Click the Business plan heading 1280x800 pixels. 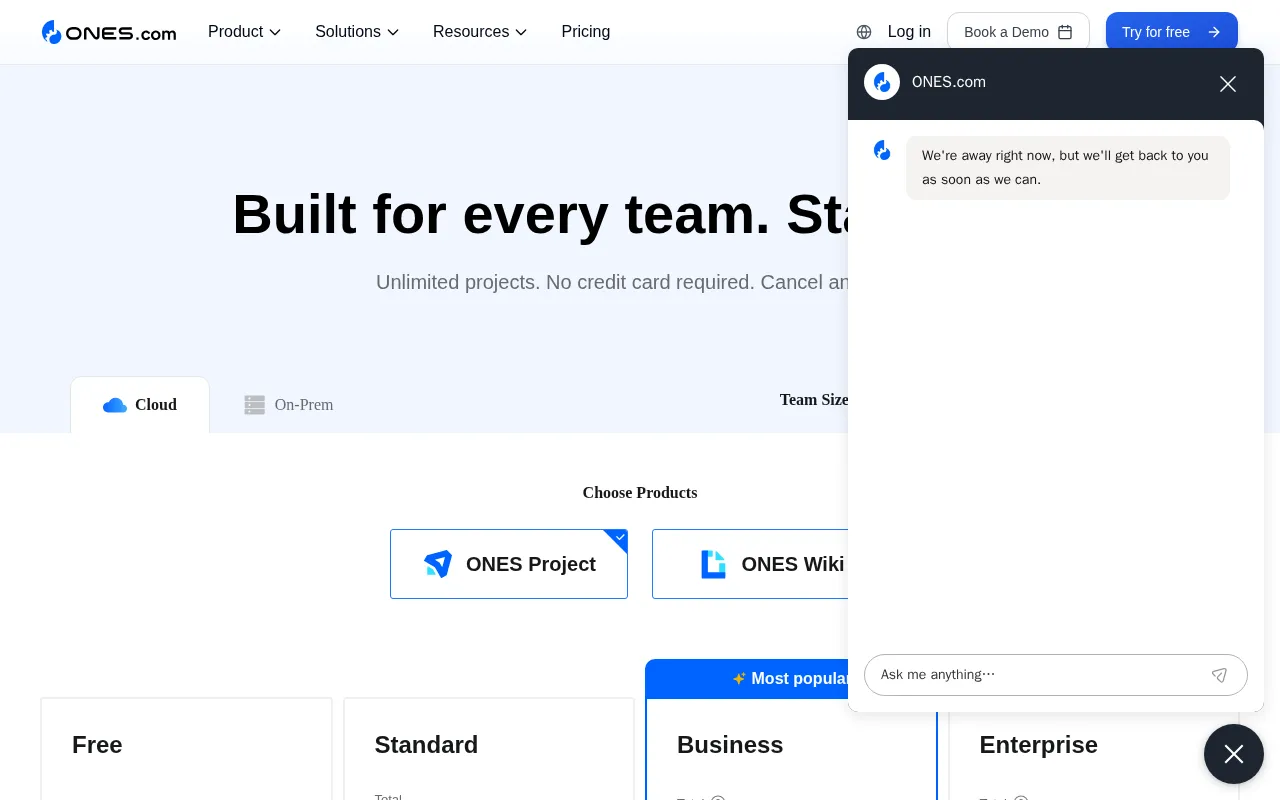coord(730,745)
